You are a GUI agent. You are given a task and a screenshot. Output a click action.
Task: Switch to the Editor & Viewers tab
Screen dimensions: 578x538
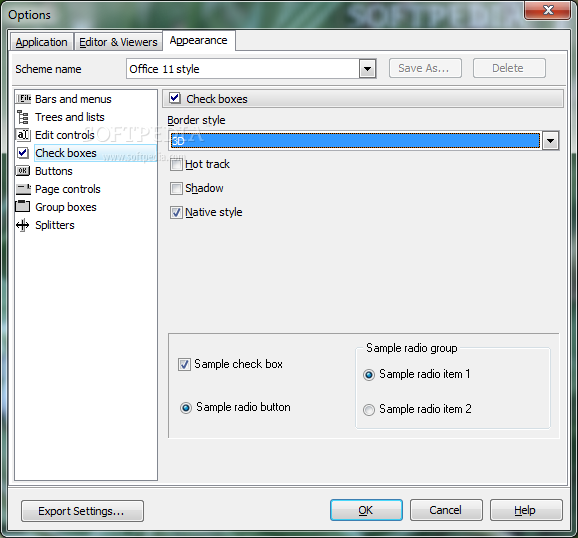tap(118, 42)
